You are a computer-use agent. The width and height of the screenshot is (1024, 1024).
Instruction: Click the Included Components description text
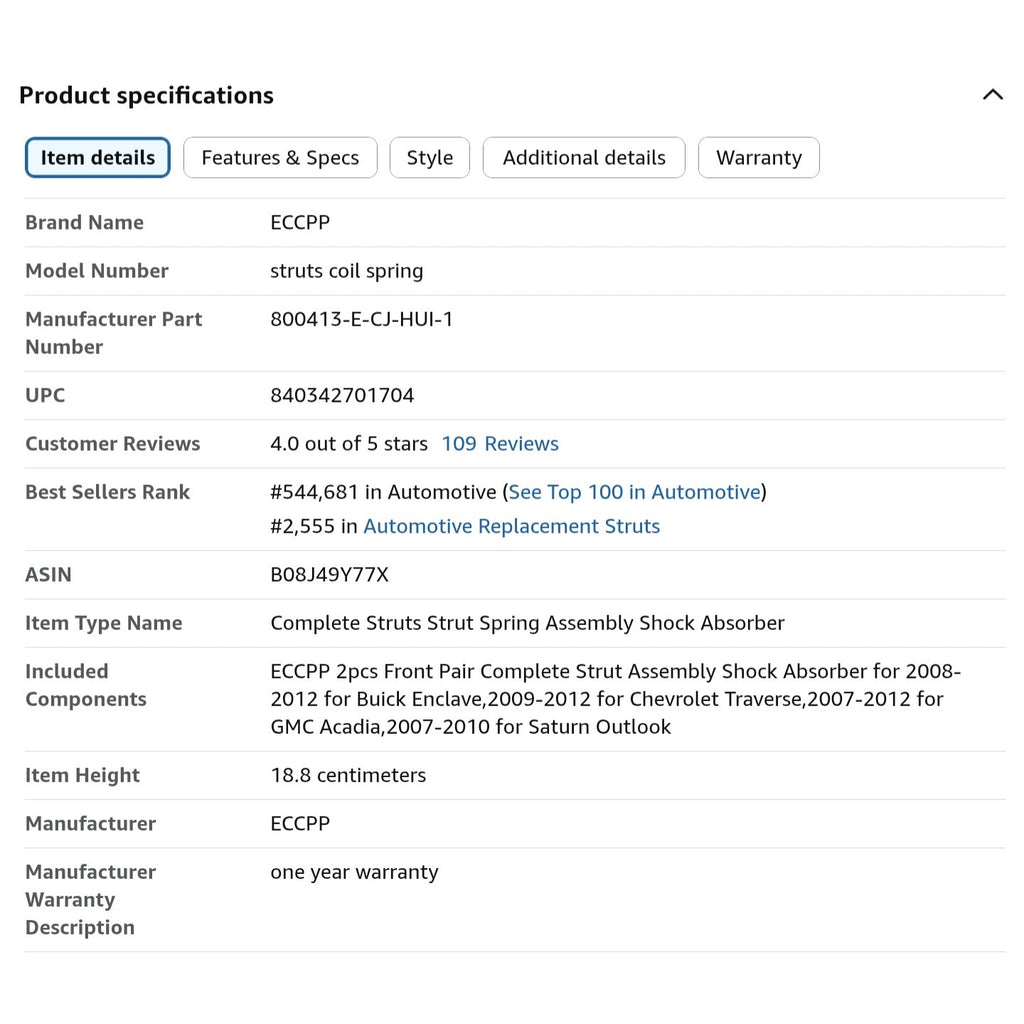pos(616,699)
